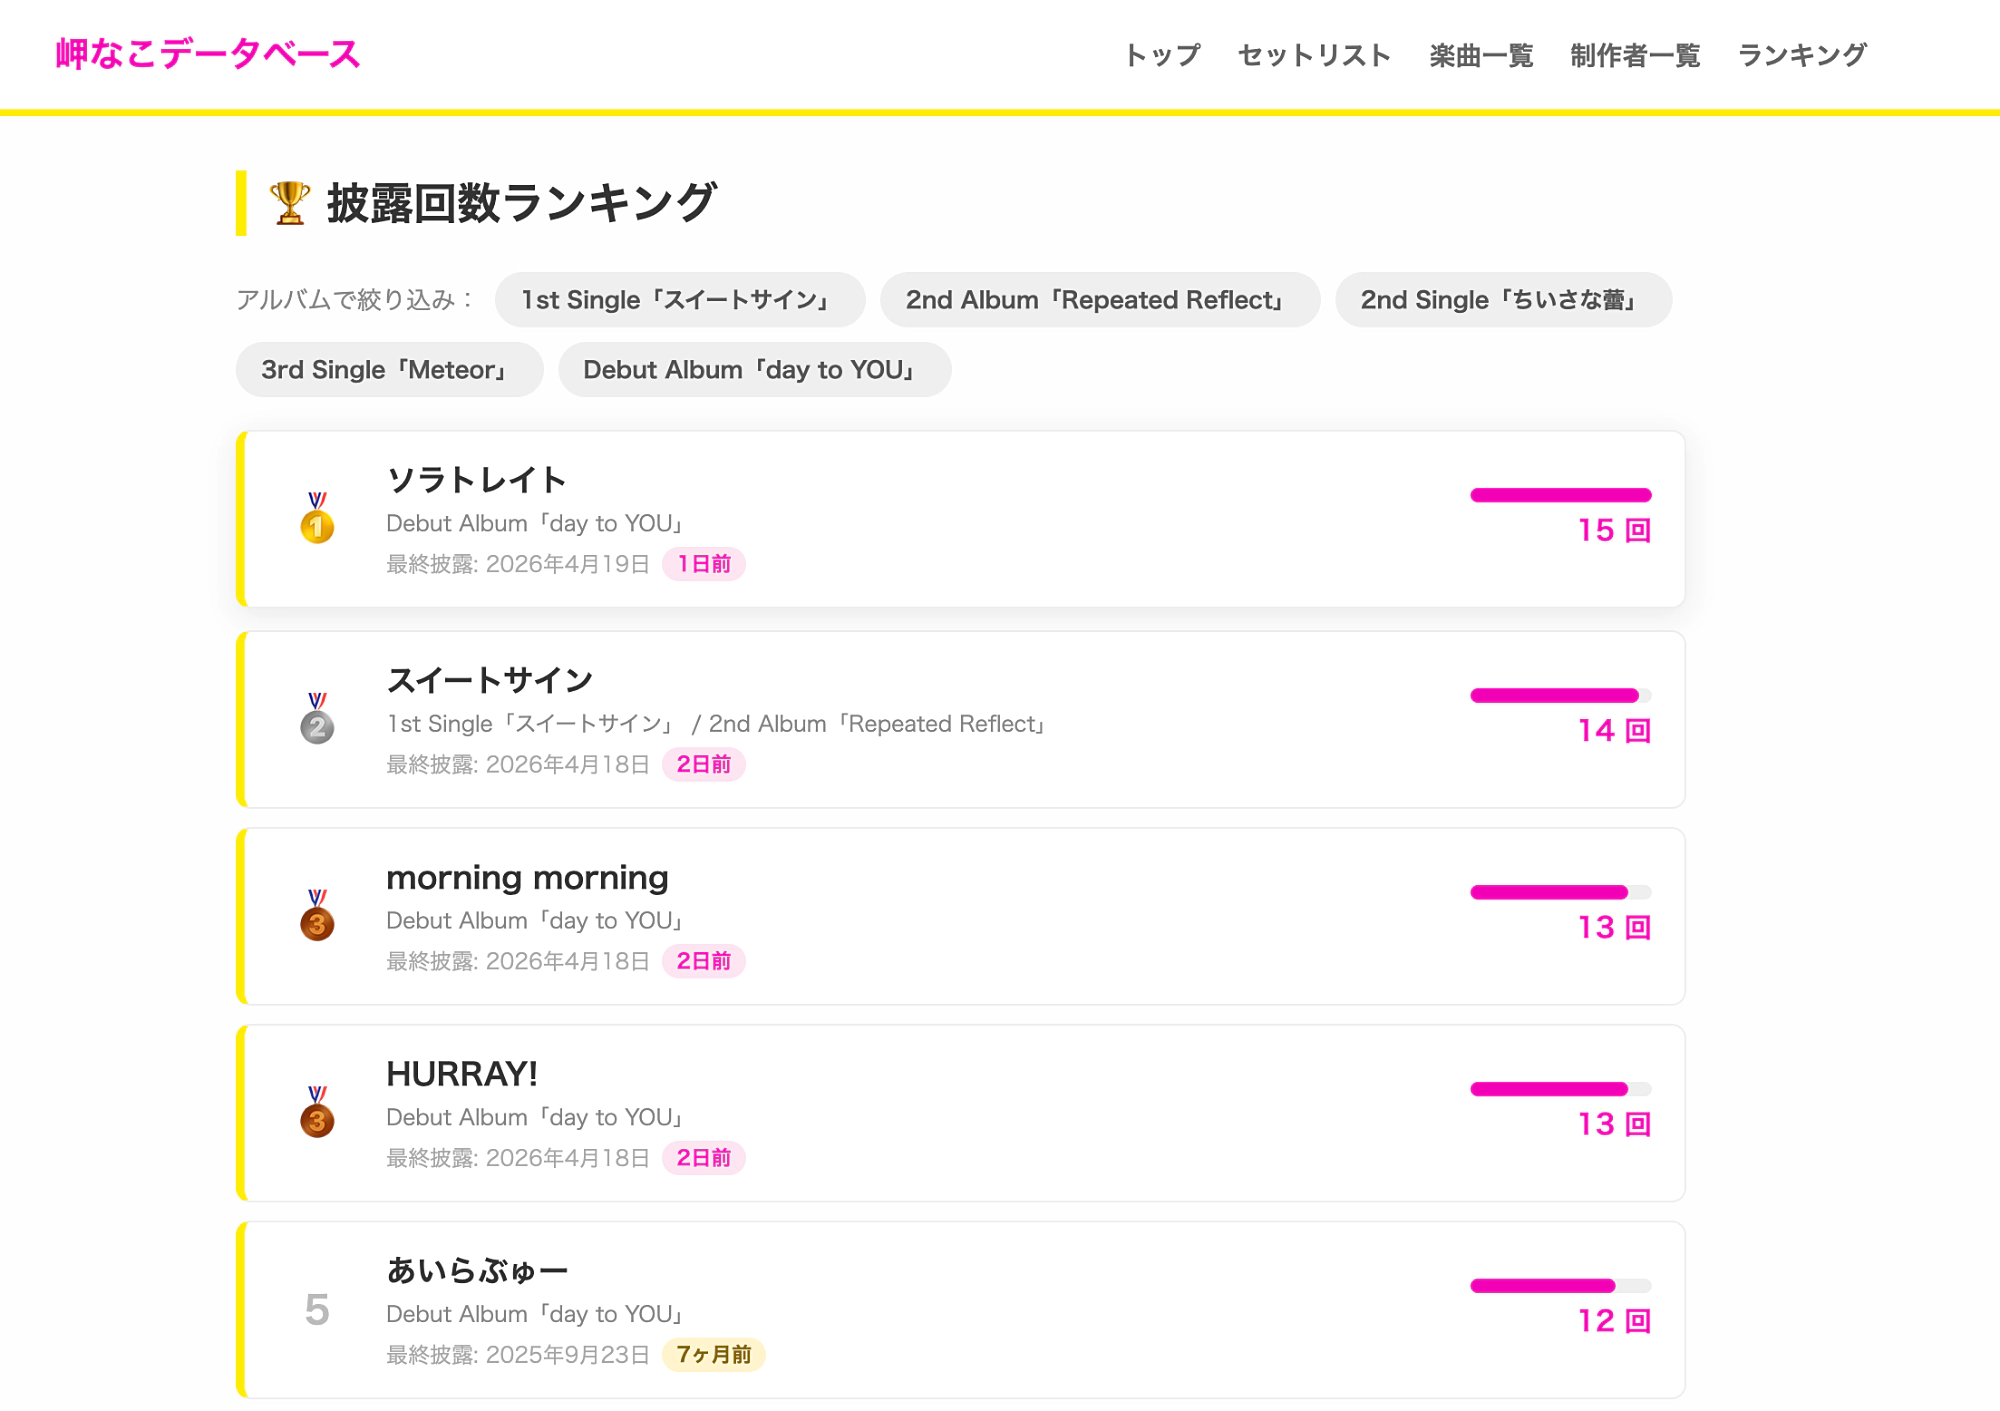The image size is (2000, 1411).
Task: Open the セットリスト nav item
Action: click(1314, 55)
